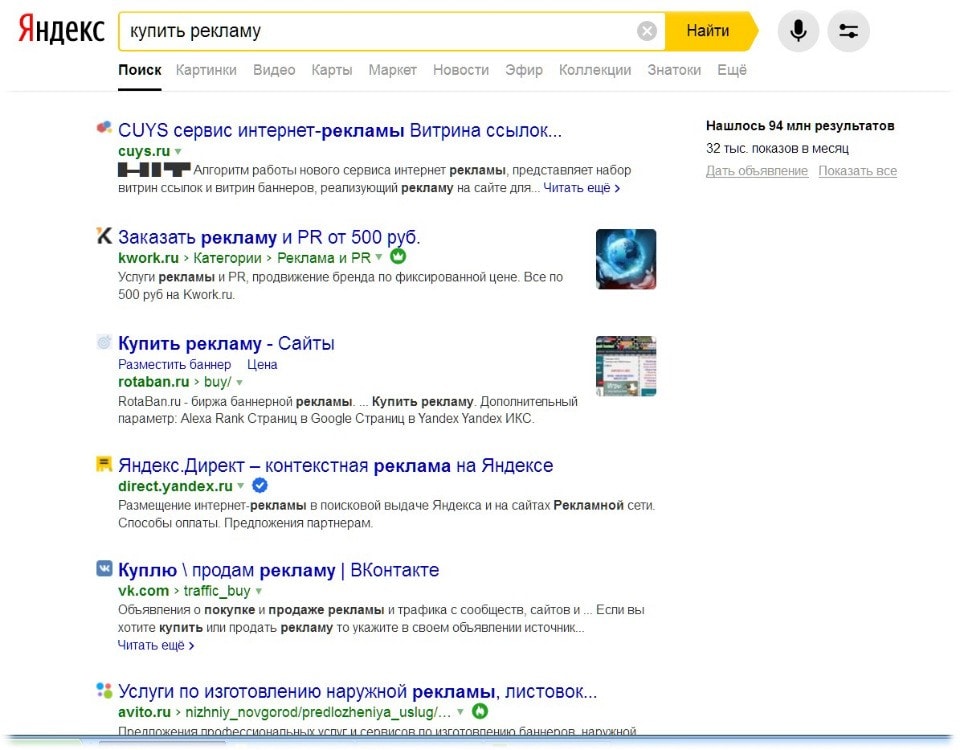Switch to the Маркет tab

coord(392,70)
